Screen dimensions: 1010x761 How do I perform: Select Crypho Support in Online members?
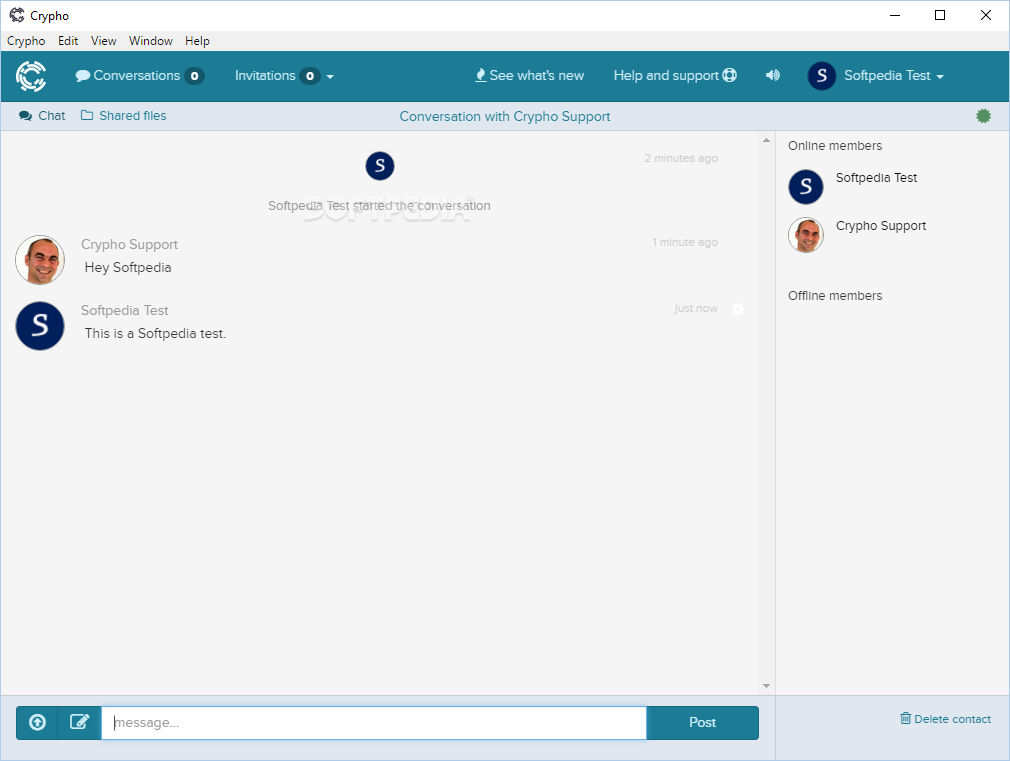pos(881,226)
